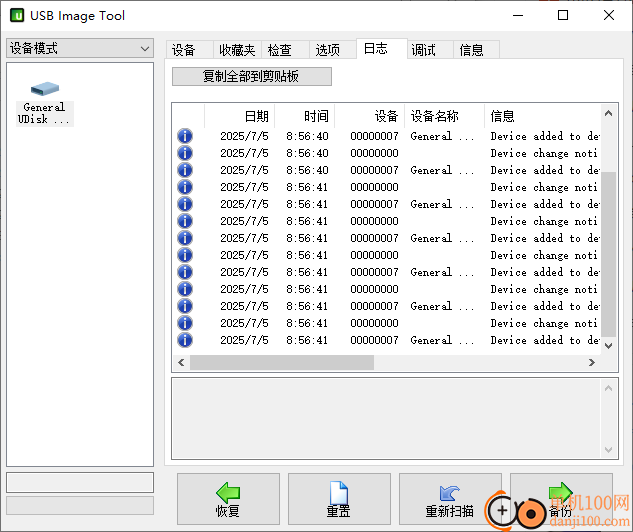Switch to the 信息 tab
The height and width of the screenshot is (532, 633).
tap(476, 50)
